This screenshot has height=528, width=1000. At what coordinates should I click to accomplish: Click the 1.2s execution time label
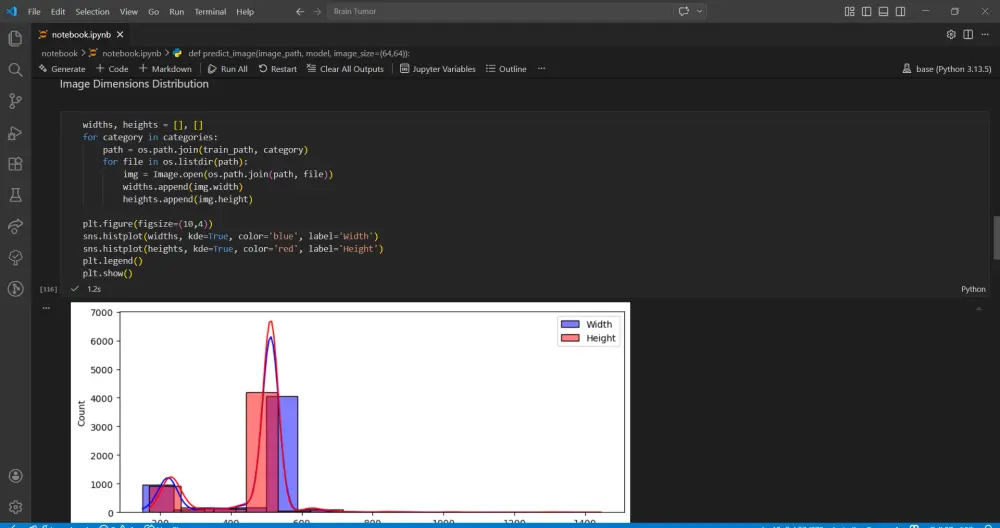(x=94, y=289)
